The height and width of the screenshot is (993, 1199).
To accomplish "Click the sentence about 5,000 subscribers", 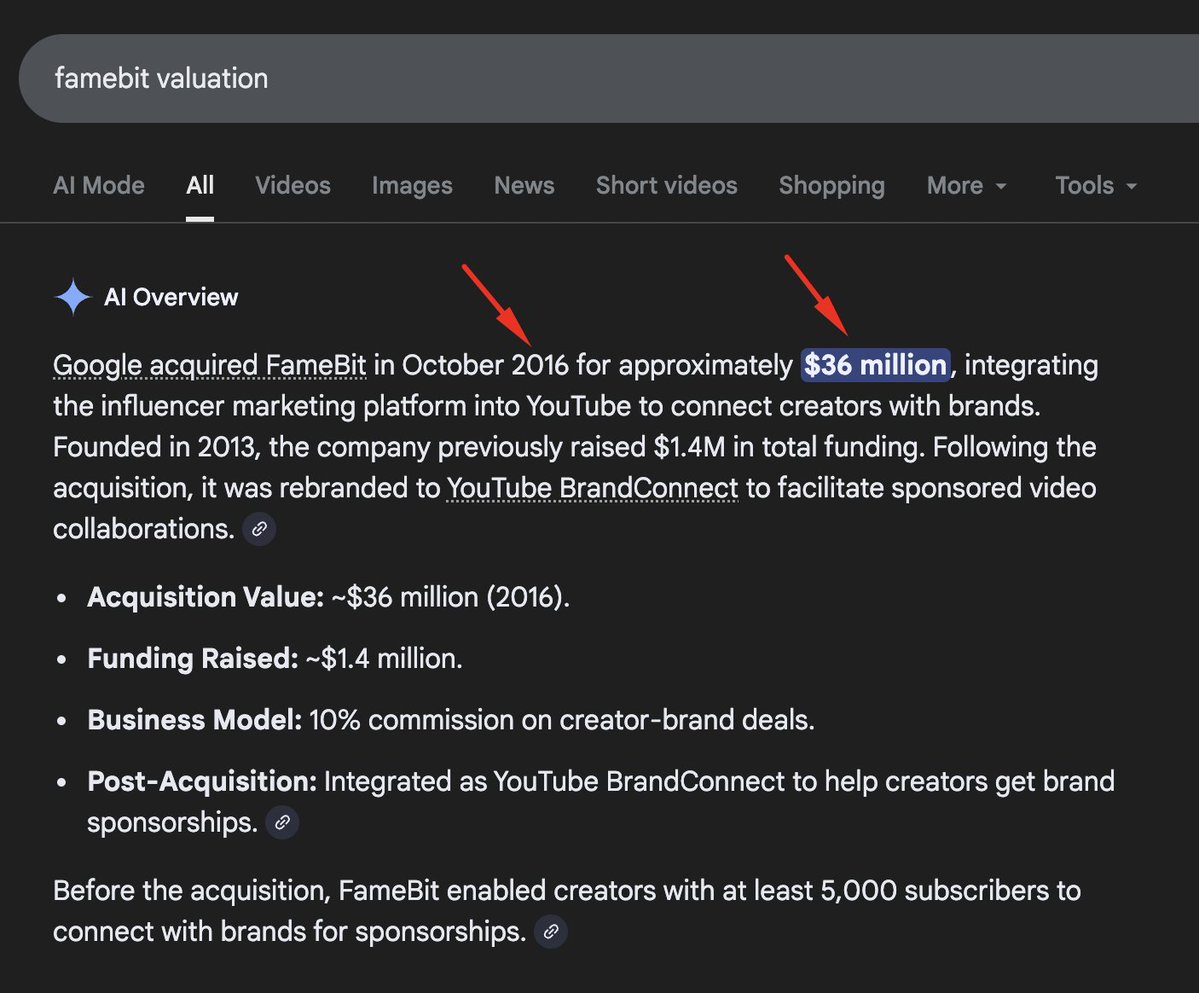I will (x=567, y=911).
